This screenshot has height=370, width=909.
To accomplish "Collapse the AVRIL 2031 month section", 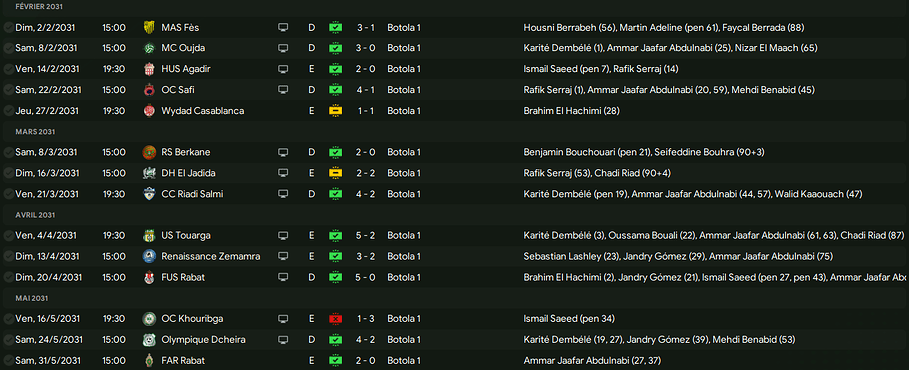I will pyautogui.click(x=35, y=215).
